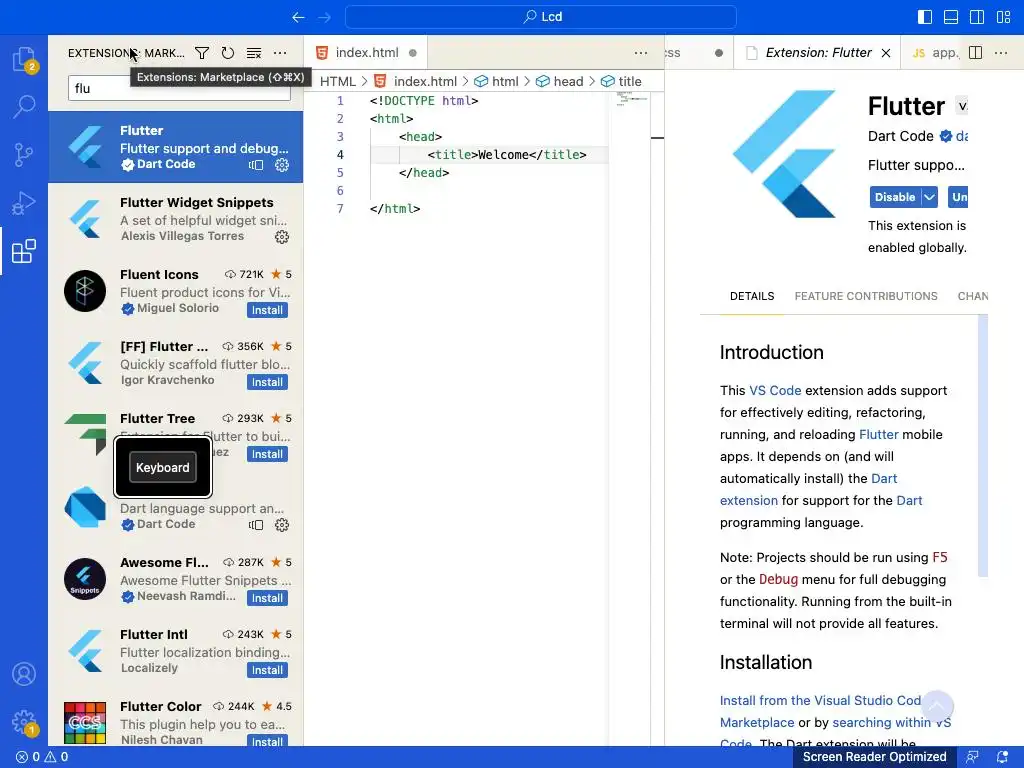
Task: Open more actions for index.html editor group
Action: click(641, 53)
